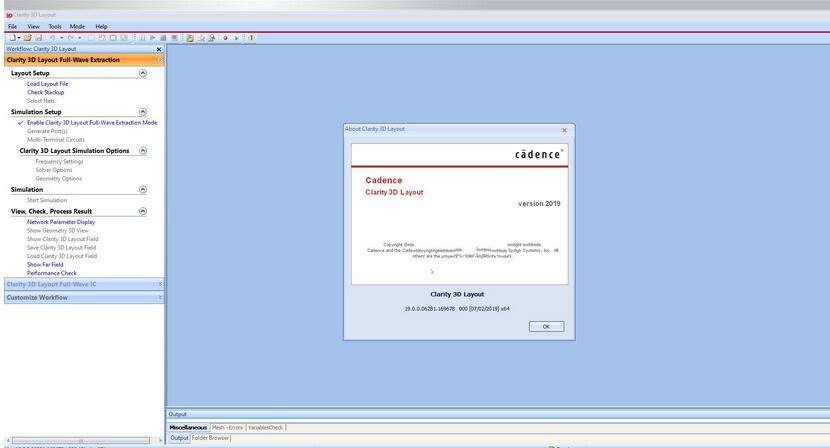830x448 pixels.
Task: Click the Open folder toolbar icon
Action: click(x=28, y=38)
